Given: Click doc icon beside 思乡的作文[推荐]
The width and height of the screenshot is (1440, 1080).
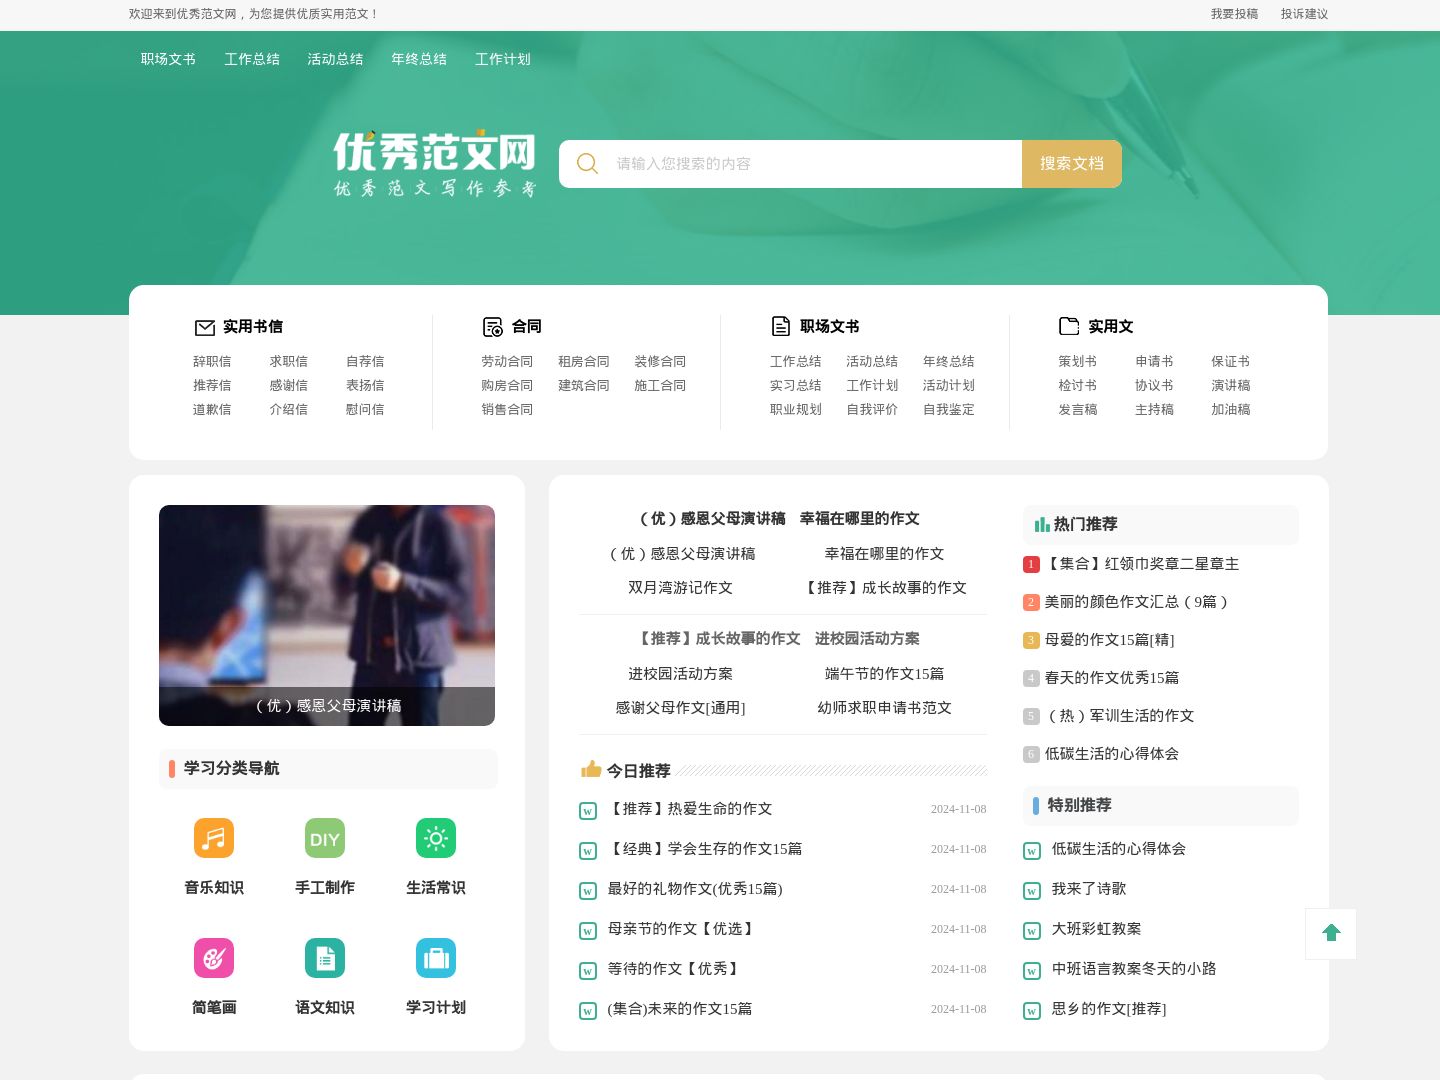Looking at the screenshot, I should pyautogui.click(x=1032, y=1010).
